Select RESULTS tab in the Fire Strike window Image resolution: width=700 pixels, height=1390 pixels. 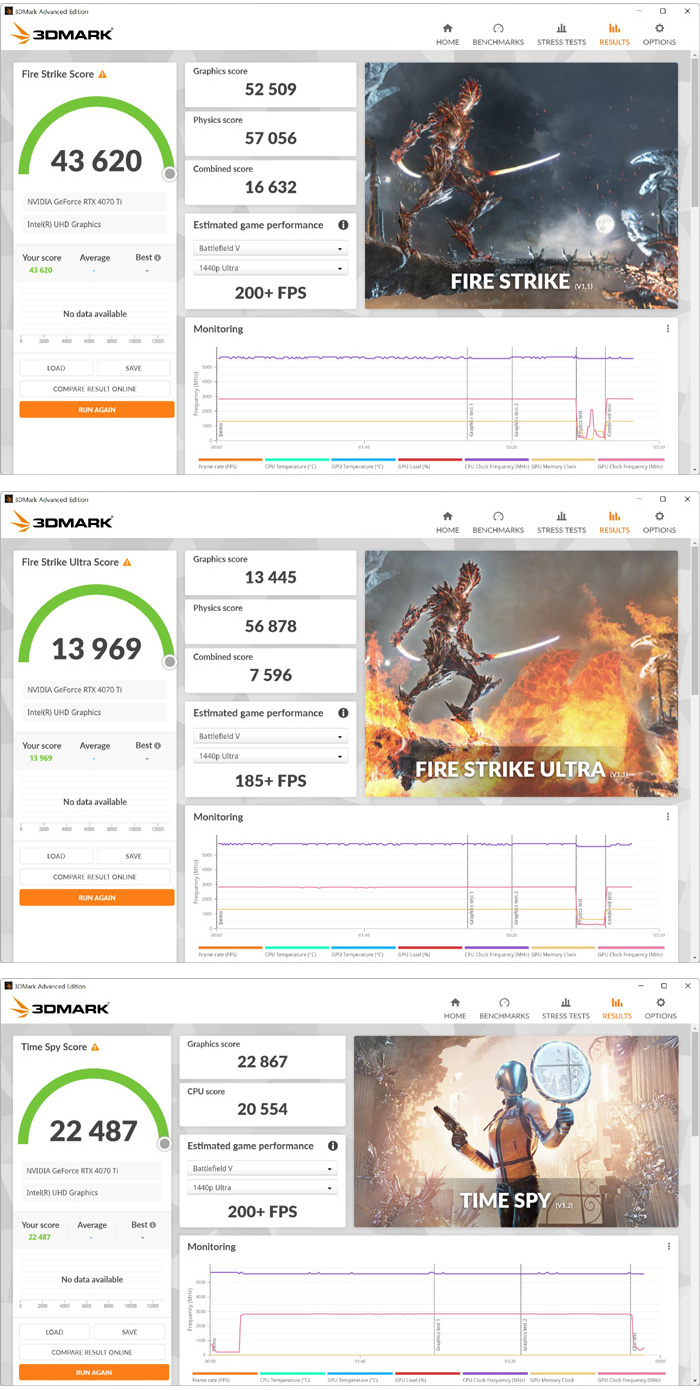click(614, 34)
